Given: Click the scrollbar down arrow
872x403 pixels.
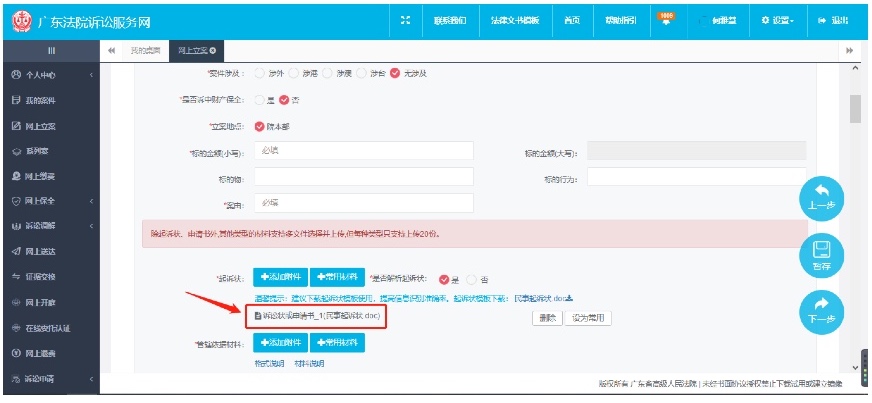Looking at the screenshot, I should click(855, 367).
